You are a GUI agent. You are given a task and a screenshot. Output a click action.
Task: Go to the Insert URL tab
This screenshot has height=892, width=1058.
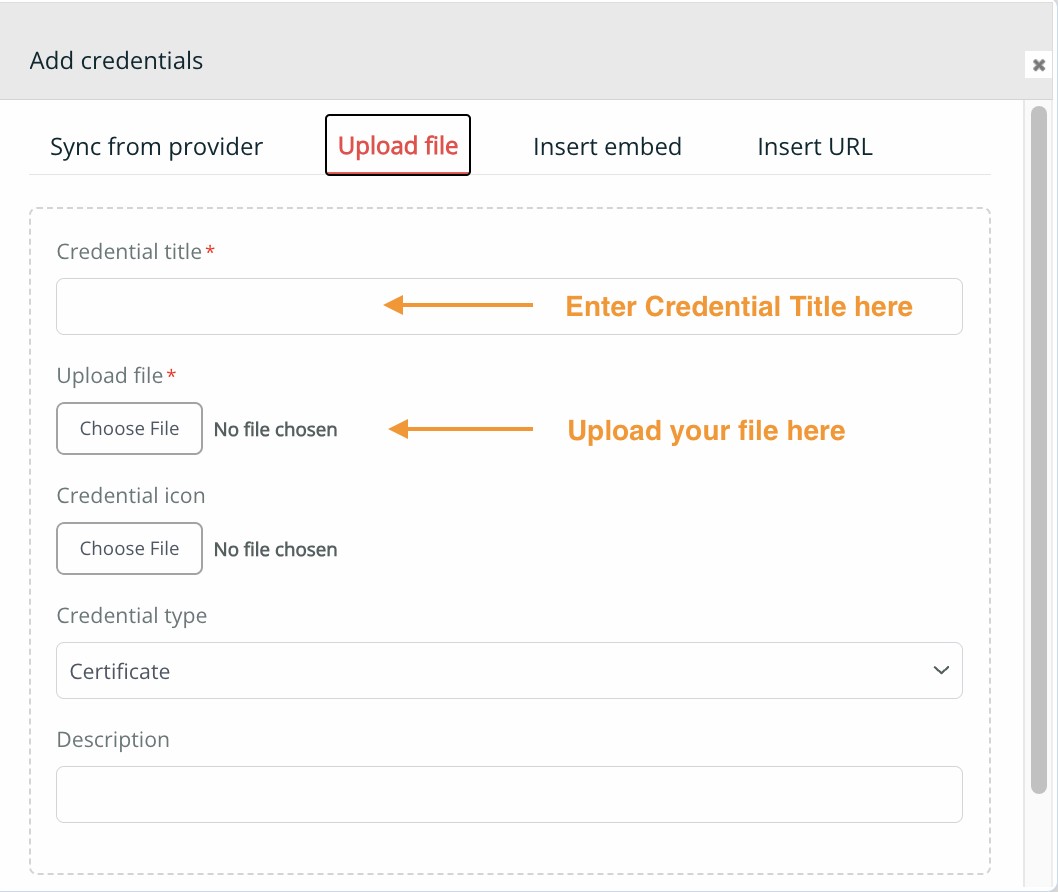coord(815,146)
